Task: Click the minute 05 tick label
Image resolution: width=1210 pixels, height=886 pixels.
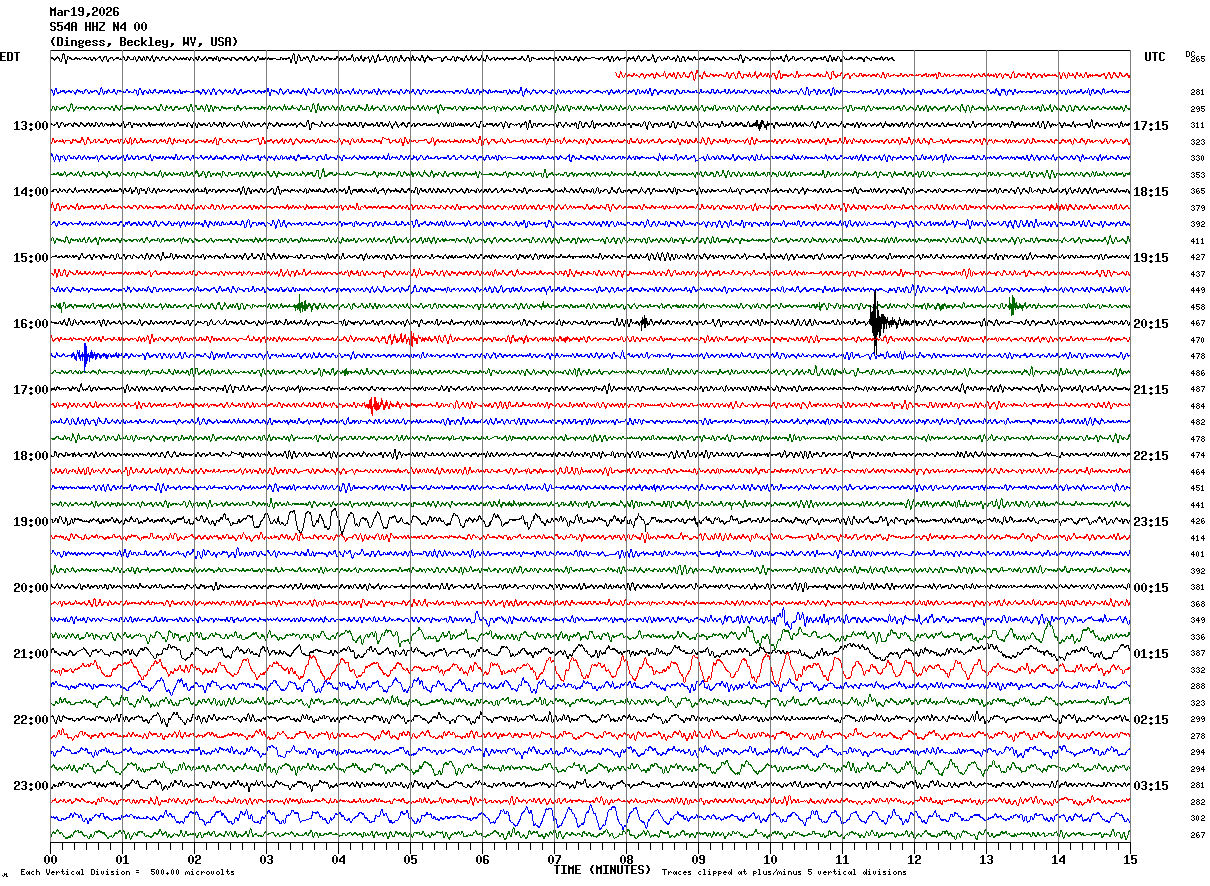Action: pyautogui.click(x=410, y=858)
